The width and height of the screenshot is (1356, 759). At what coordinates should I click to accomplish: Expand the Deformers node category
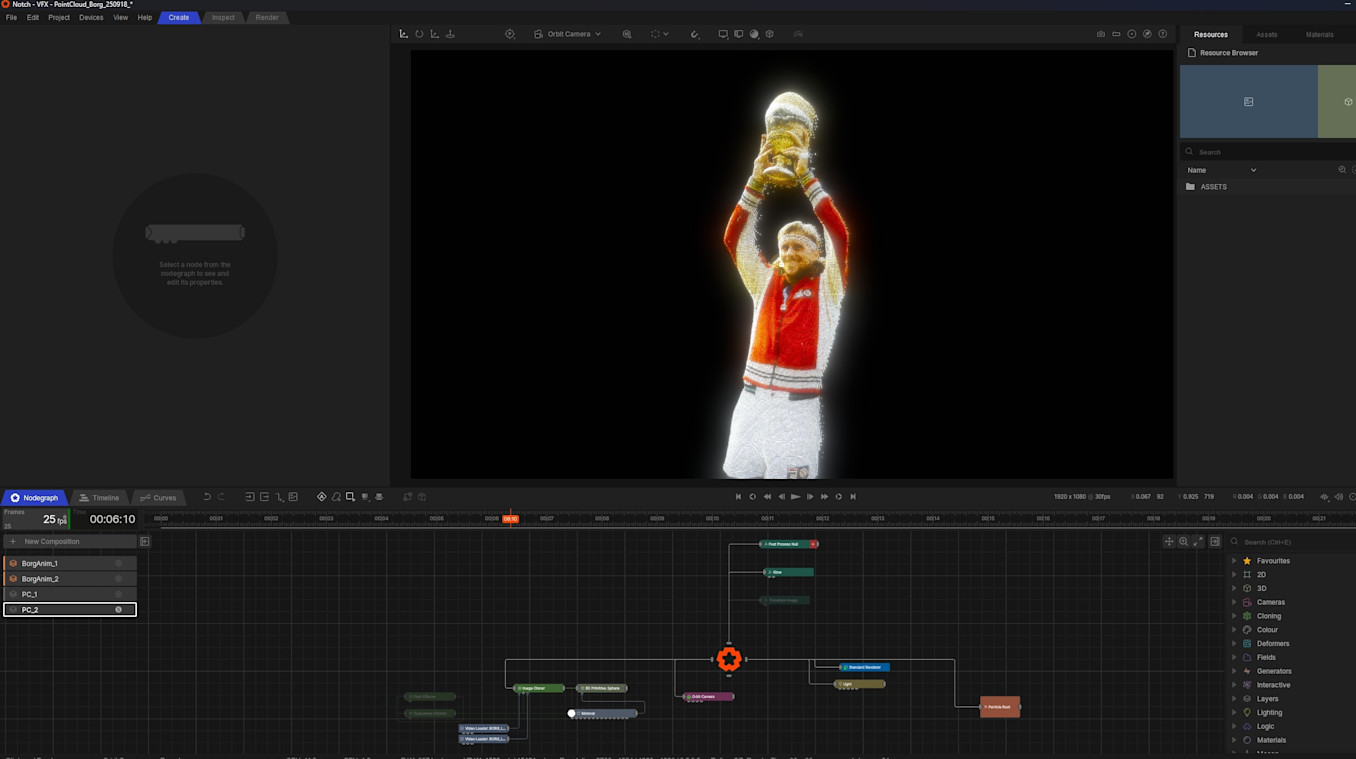click(1234, 644)
